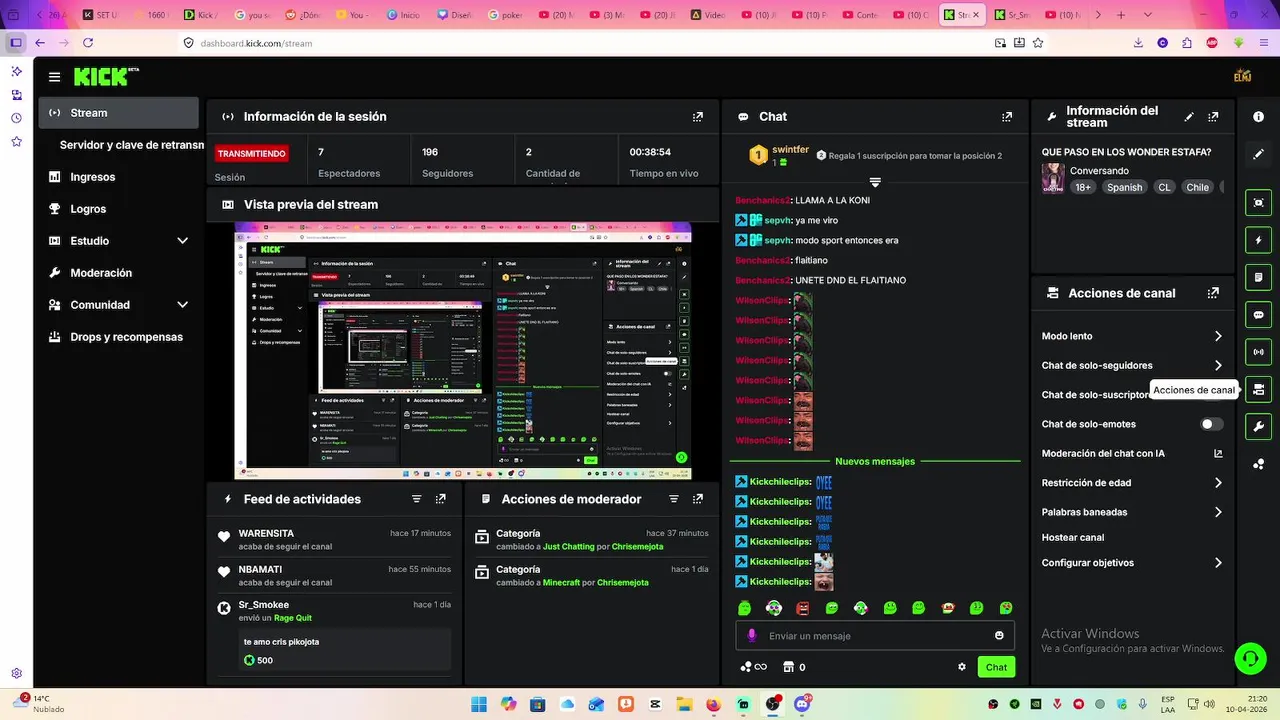Toggle the wrench stream info widget icon
Viewport: 1280px width, 720px height.
coord(1258,427)
